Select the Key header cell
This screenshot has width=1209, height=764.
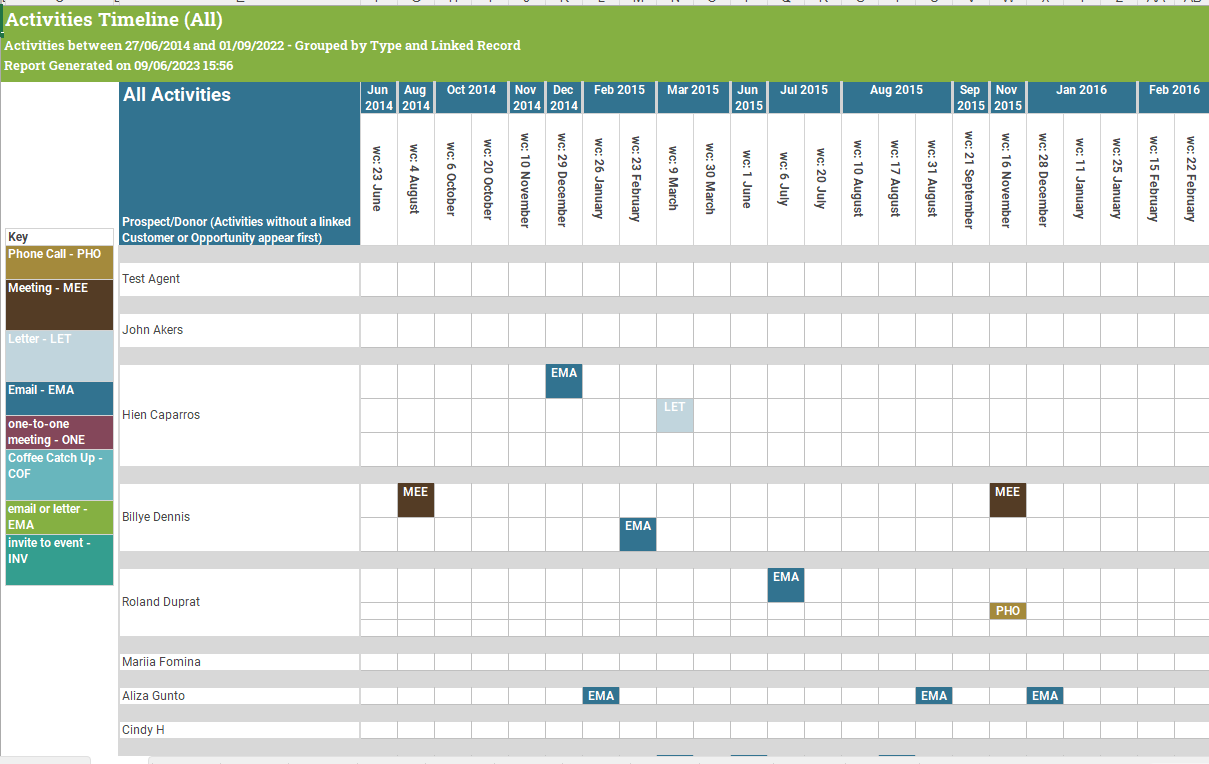pyautogui.click(x=59, y=237)
